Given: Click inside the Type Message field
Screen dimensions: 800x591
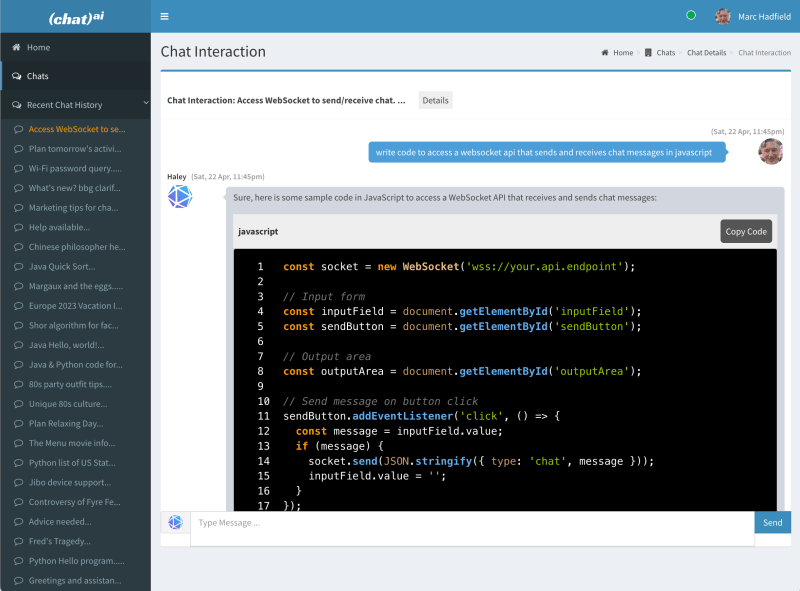Looking at the screenshot, I should point(350,522).
